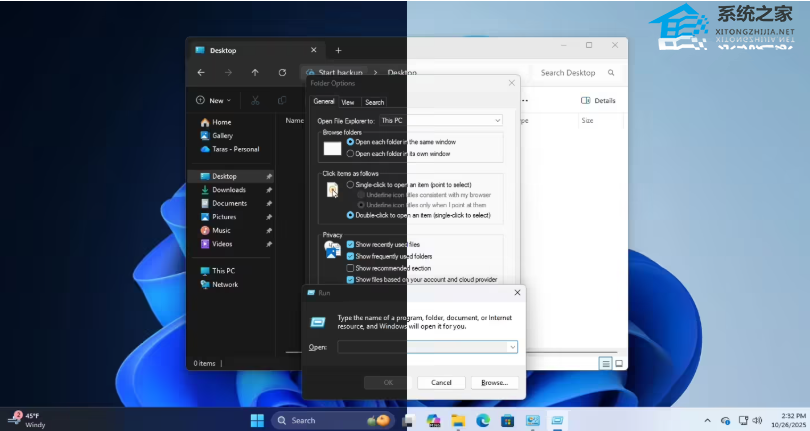The height and width of the screenshot is (431, 810).
Task: Switch to details list view icon
Action: pyautogui.click(x=605, y=363)
